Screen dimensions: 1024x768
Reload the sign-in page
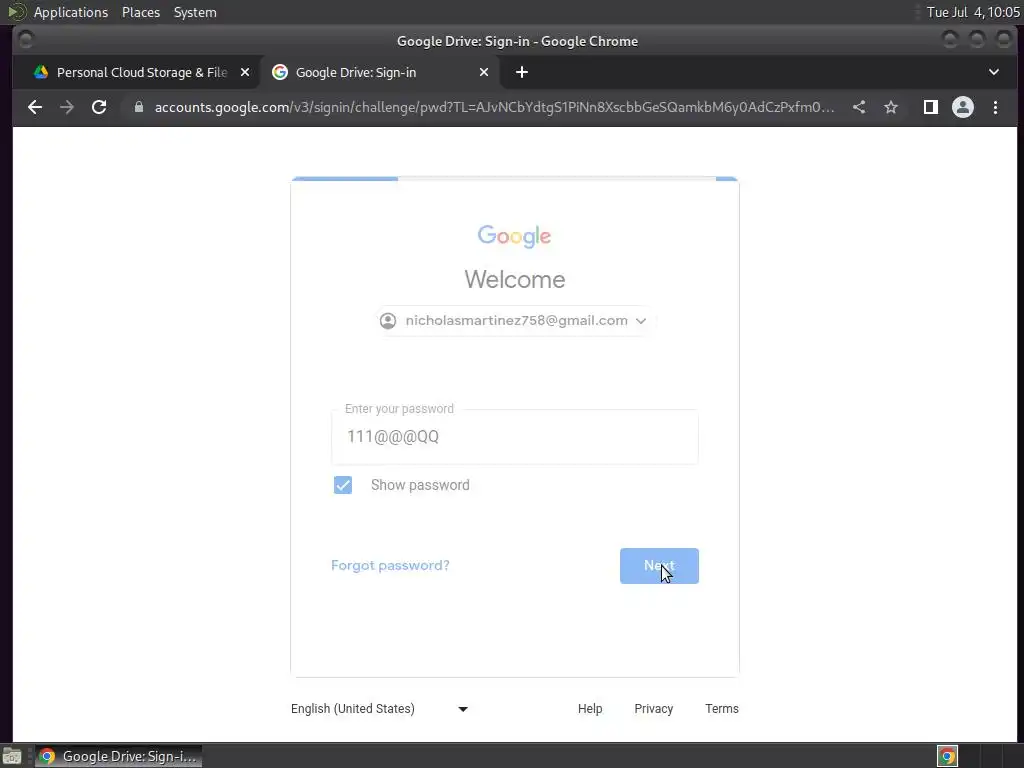tap(99, 107)
